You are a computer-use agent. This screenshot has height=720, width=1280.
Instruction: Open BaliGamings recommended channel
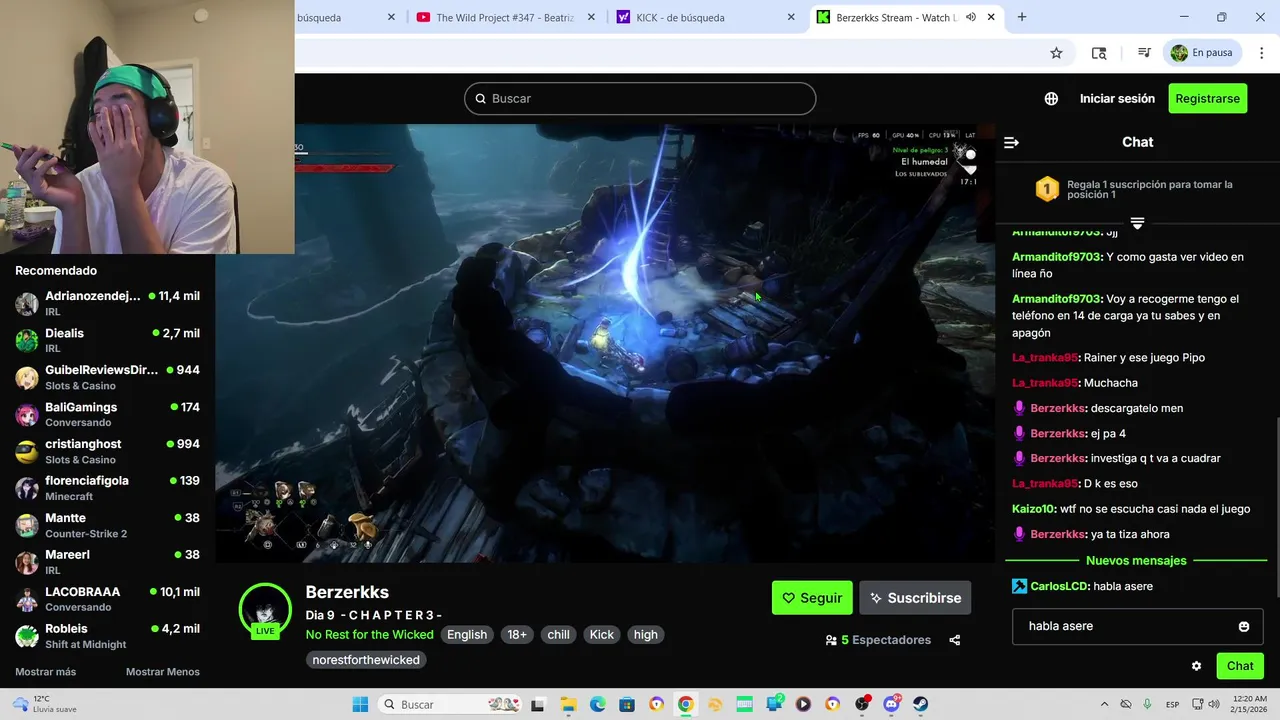[107, 414]
